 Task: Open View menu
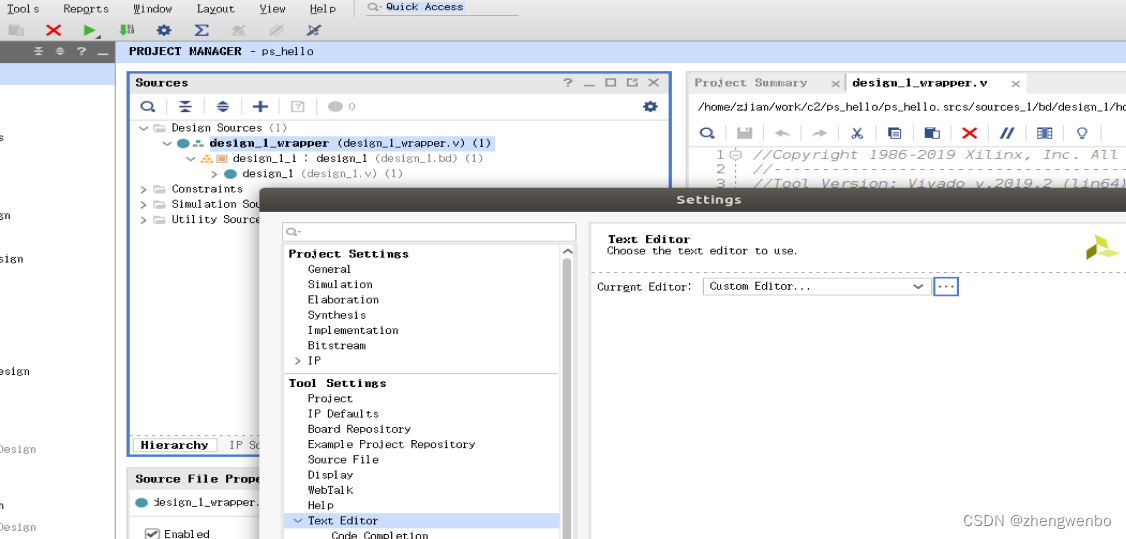pyautogui.click(x=272, y=9)
